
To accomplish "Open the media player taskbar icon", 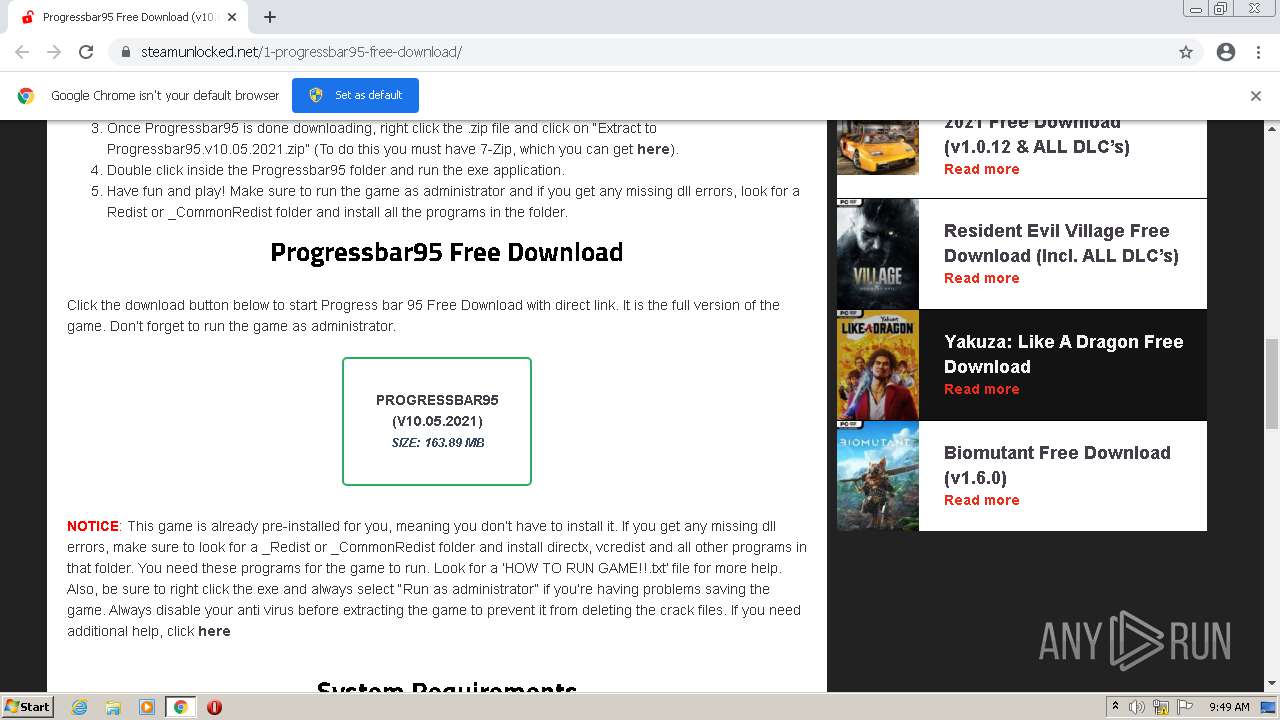I will click(147, 707).
